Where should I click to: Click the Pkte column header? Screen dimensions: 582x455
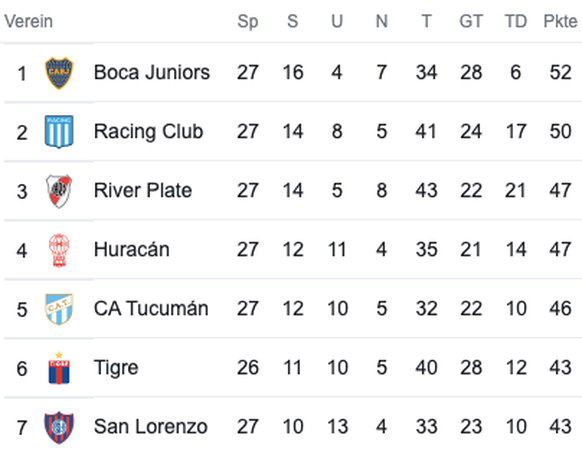click(x=560, y=21)
